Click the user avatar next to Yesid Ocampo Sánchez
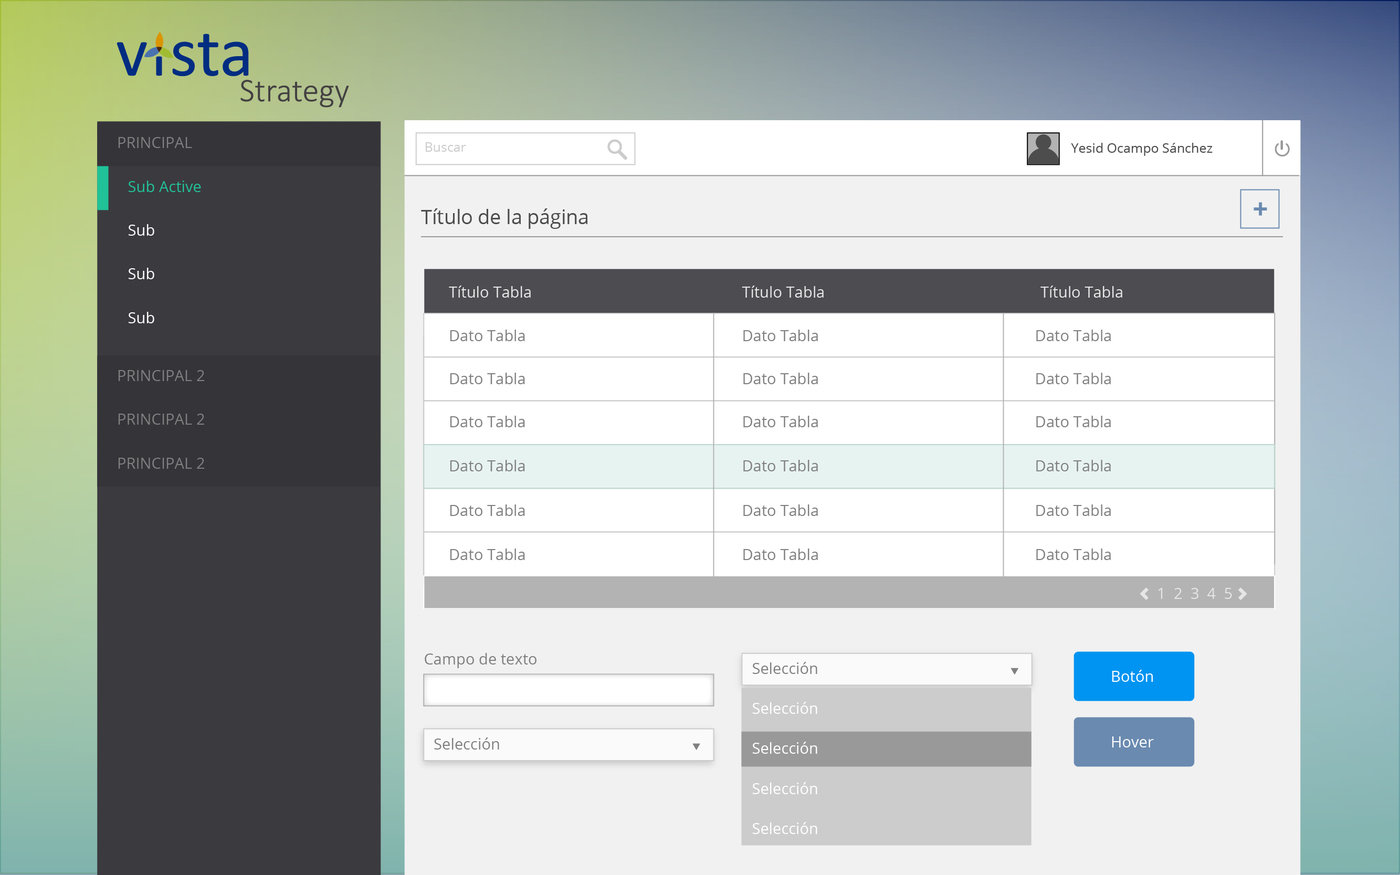The height and width of the screenshot is (875, 1400). [x=1042, y=147]
